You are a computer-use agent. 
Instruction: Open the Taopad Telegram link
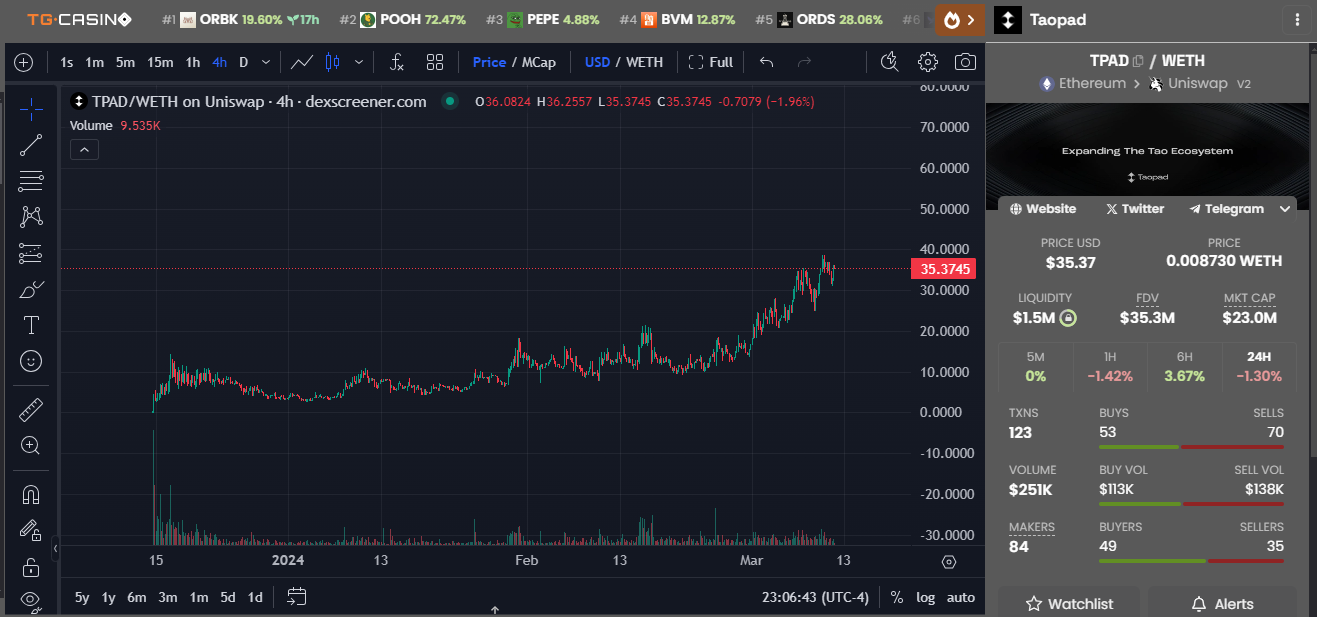(x=1226, y=209)
